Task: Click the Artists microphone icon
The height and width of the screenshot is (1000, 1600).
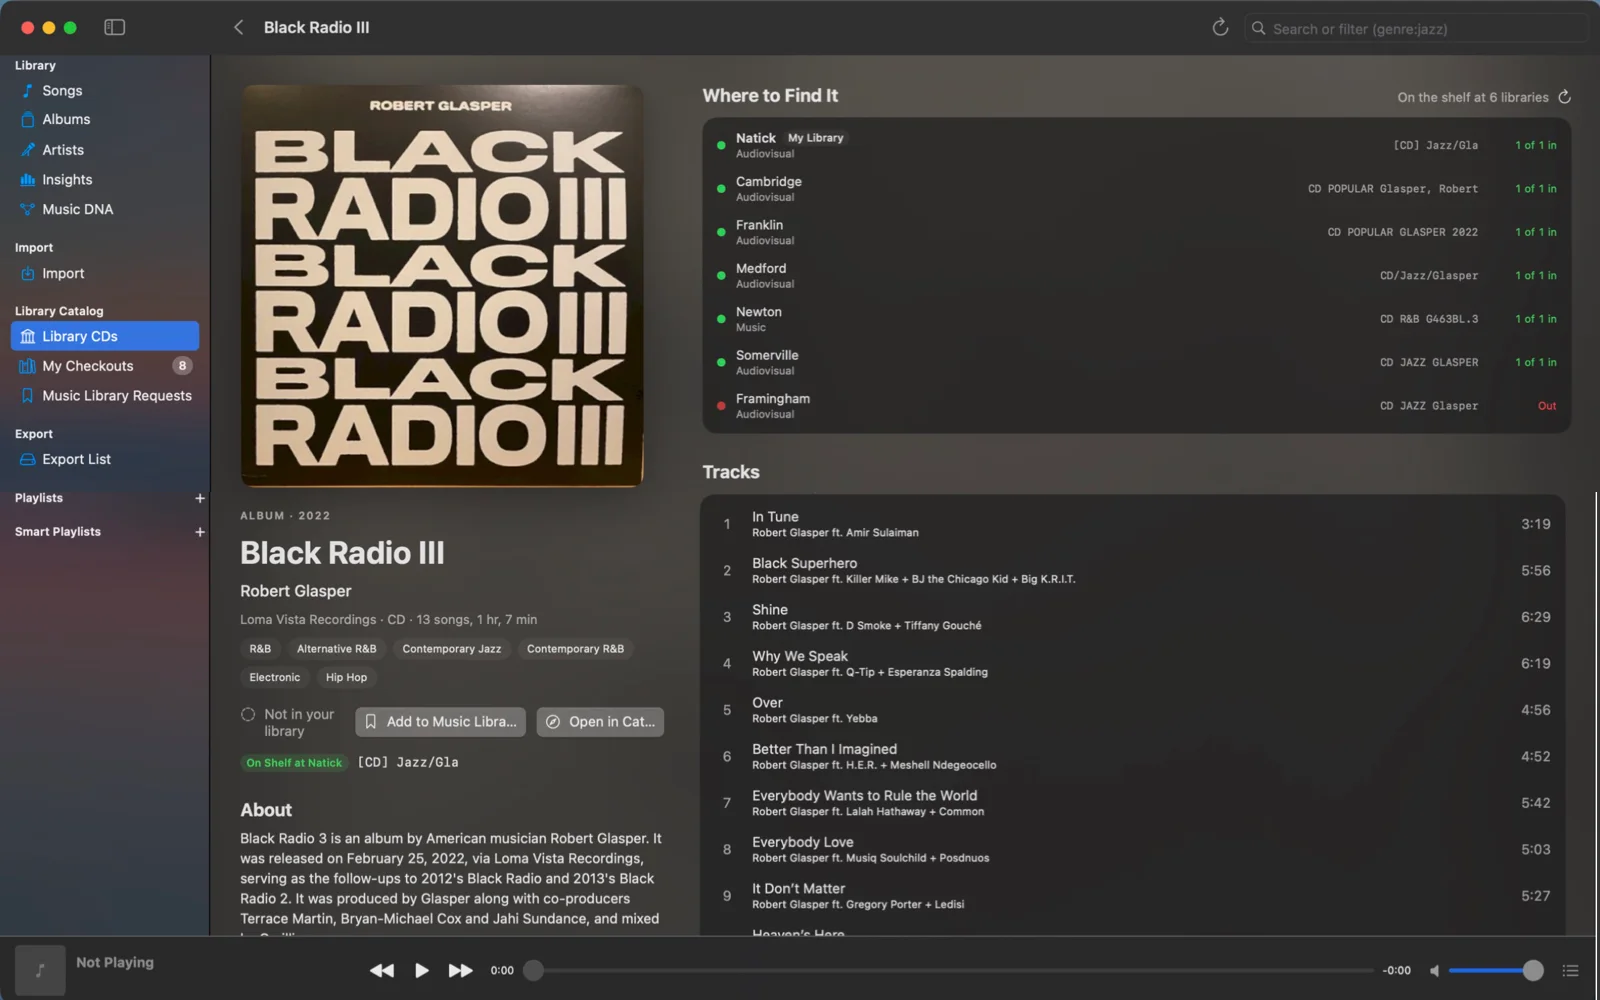Action: (28, 150)
